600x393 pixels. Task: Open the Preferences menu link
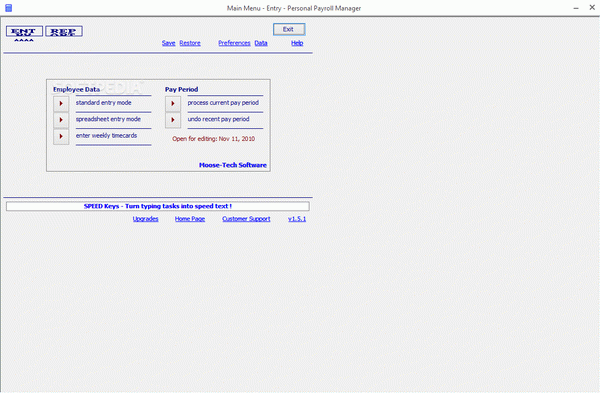tap(234, 43)
